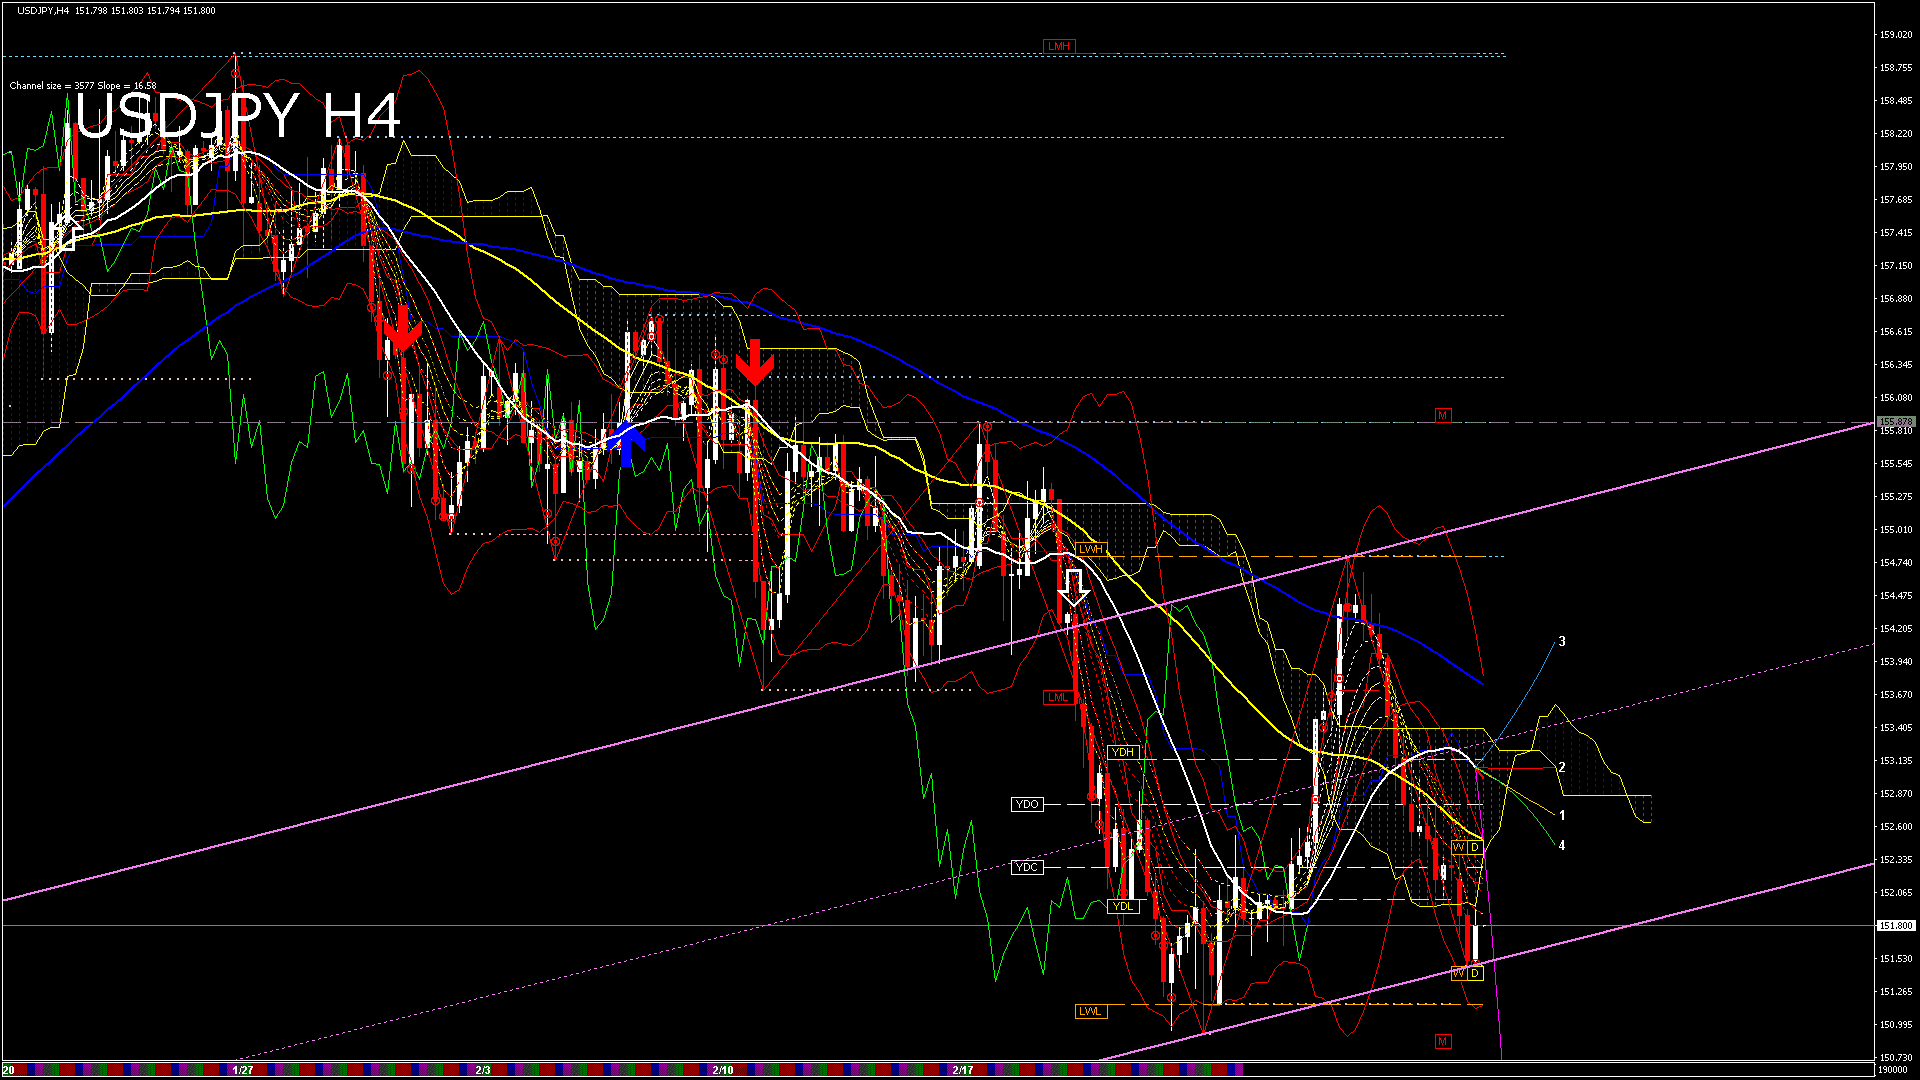Select projection label 4

pyautogui.click(x=1562, y=846)
